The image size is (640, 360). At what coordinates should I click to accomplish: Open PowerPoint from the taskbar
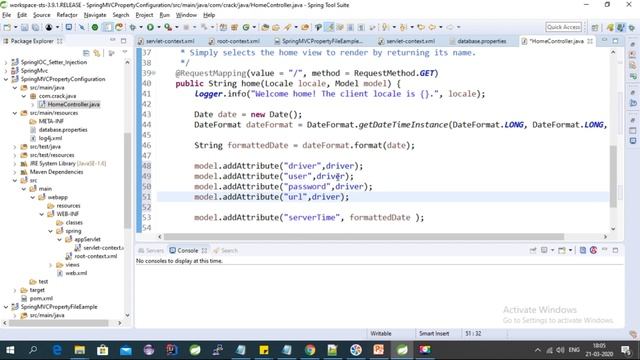(379, 350)
